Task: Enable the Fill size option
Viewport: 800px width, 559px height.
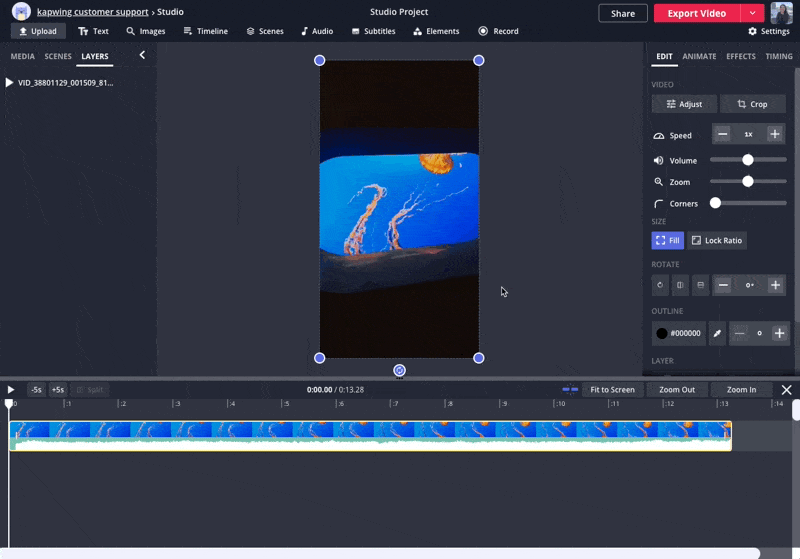Action: click(667, 240)
